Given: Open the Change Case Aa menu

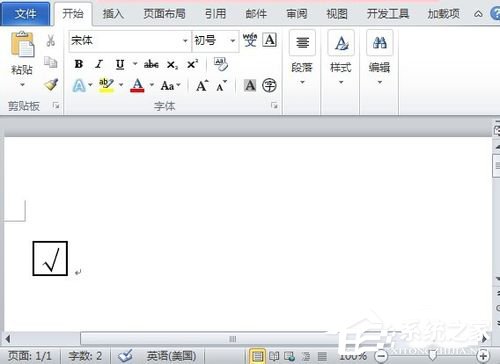Looking at the screenshot, I should [170, 86].
